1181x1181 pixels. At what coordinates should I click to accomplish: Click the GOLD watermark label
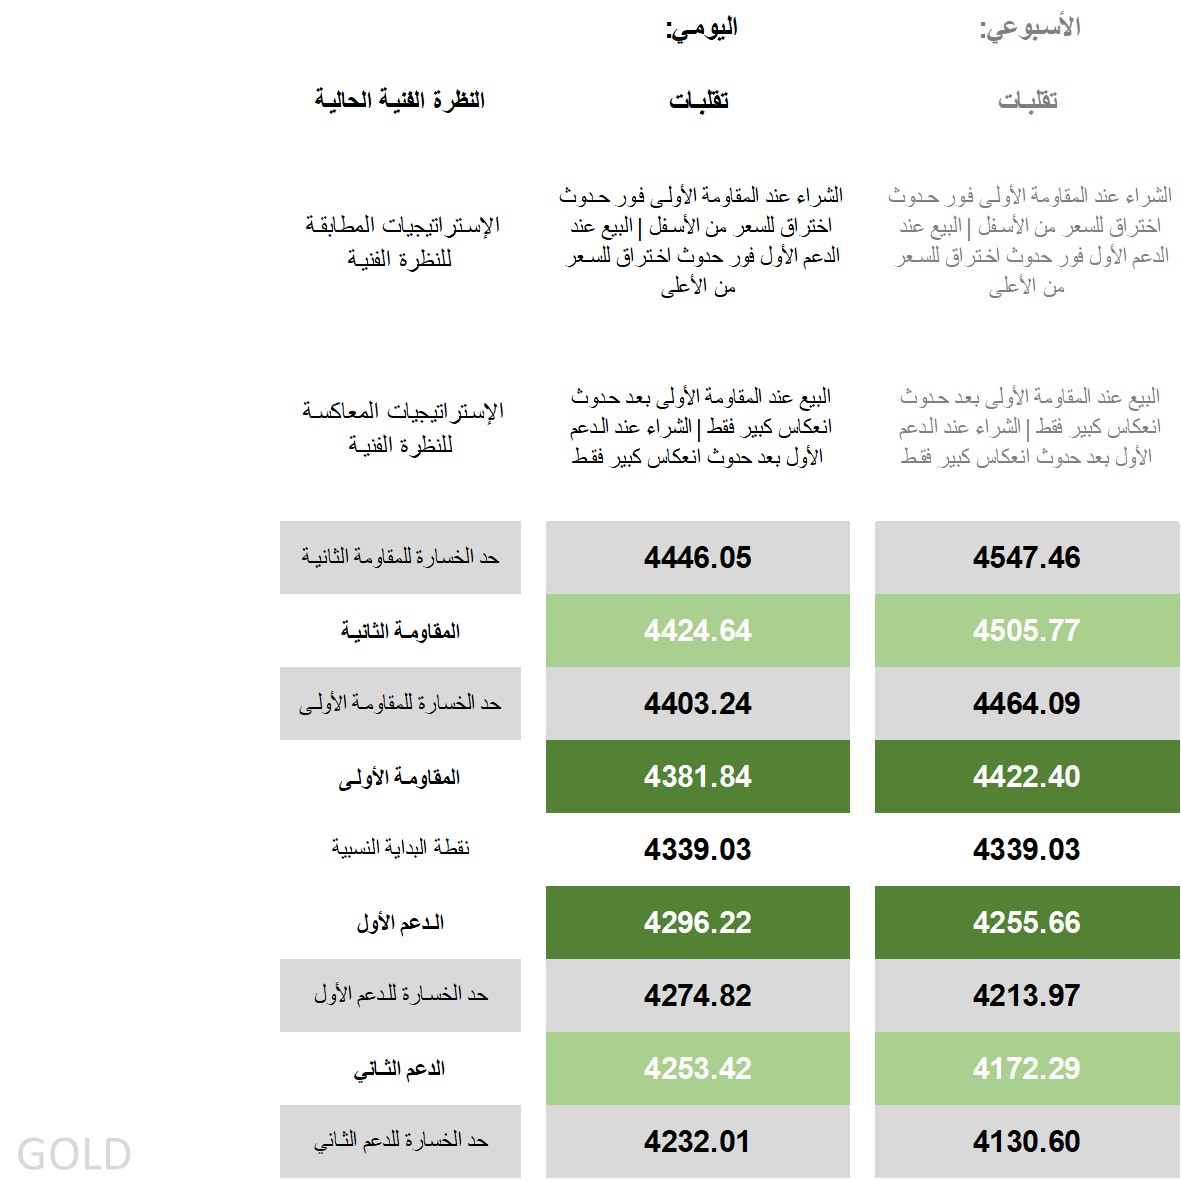[x=74, y=1154]
